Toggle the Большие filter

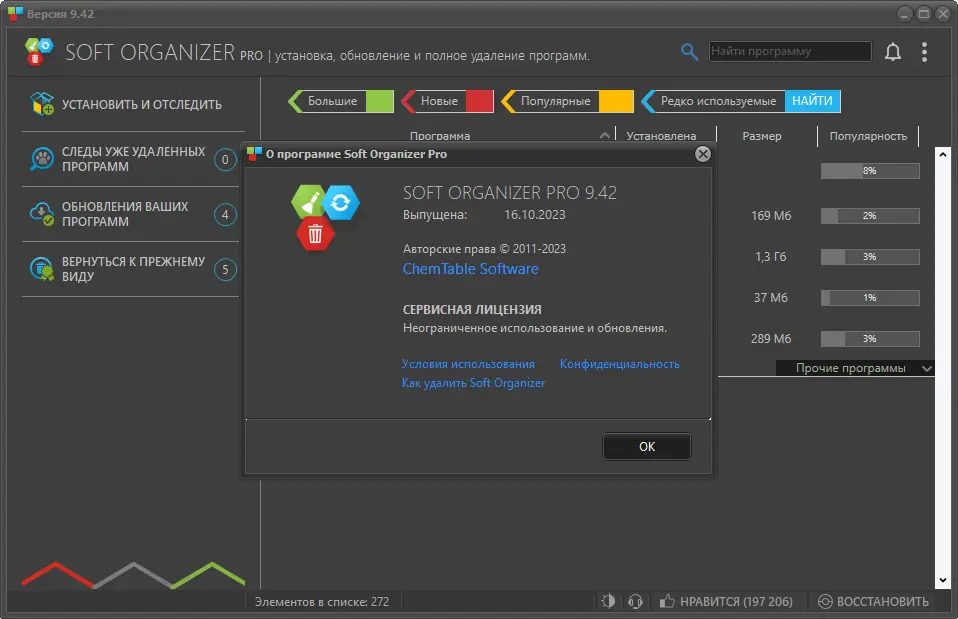pyautogui.click(x=340, y=101)
